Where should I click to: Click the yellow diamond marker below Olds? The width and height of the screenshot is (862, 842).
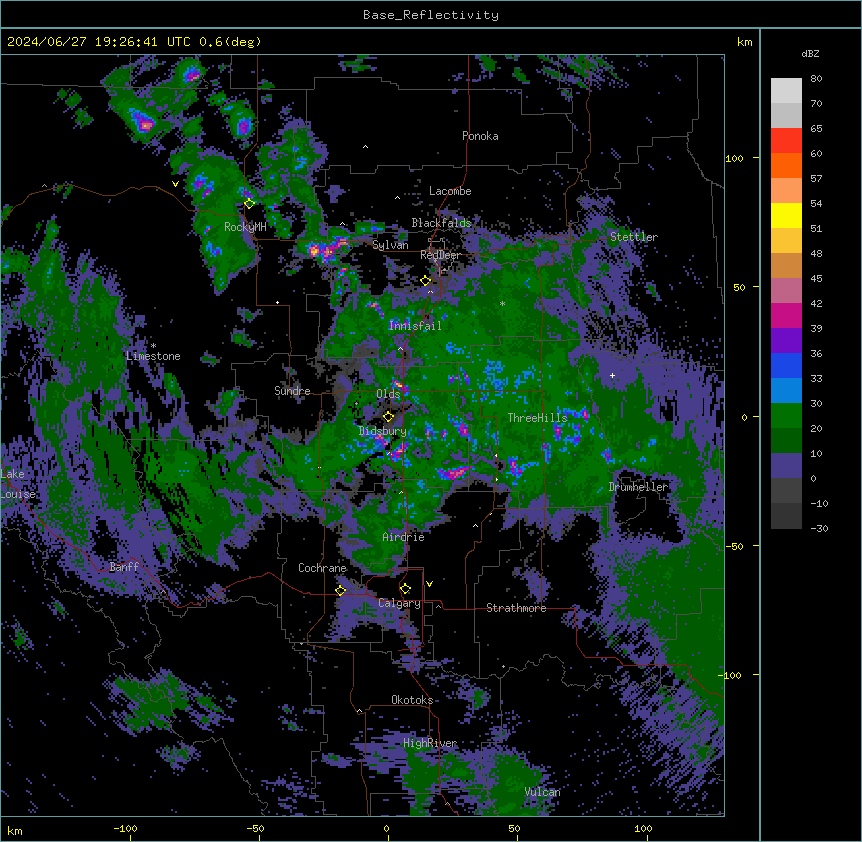point(388,417)
